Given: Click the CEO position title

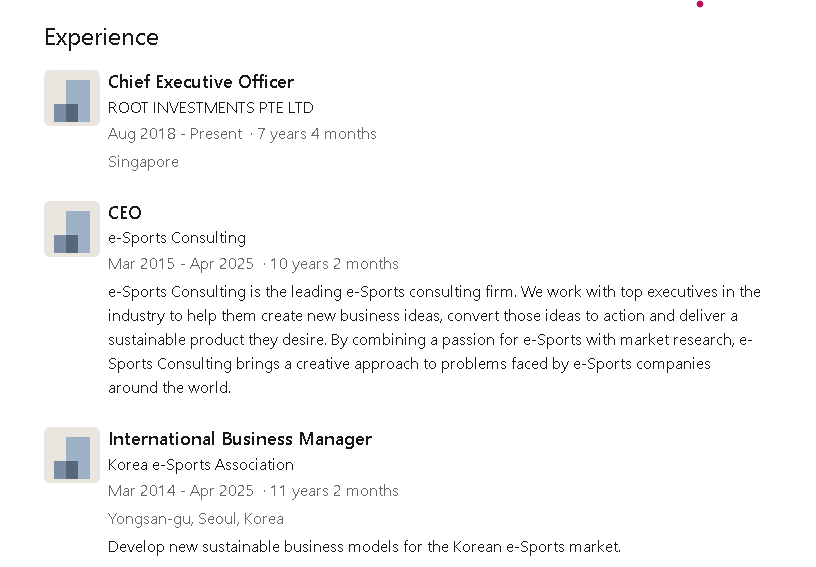Looking at the screenshot, I should tap(125, 213).
